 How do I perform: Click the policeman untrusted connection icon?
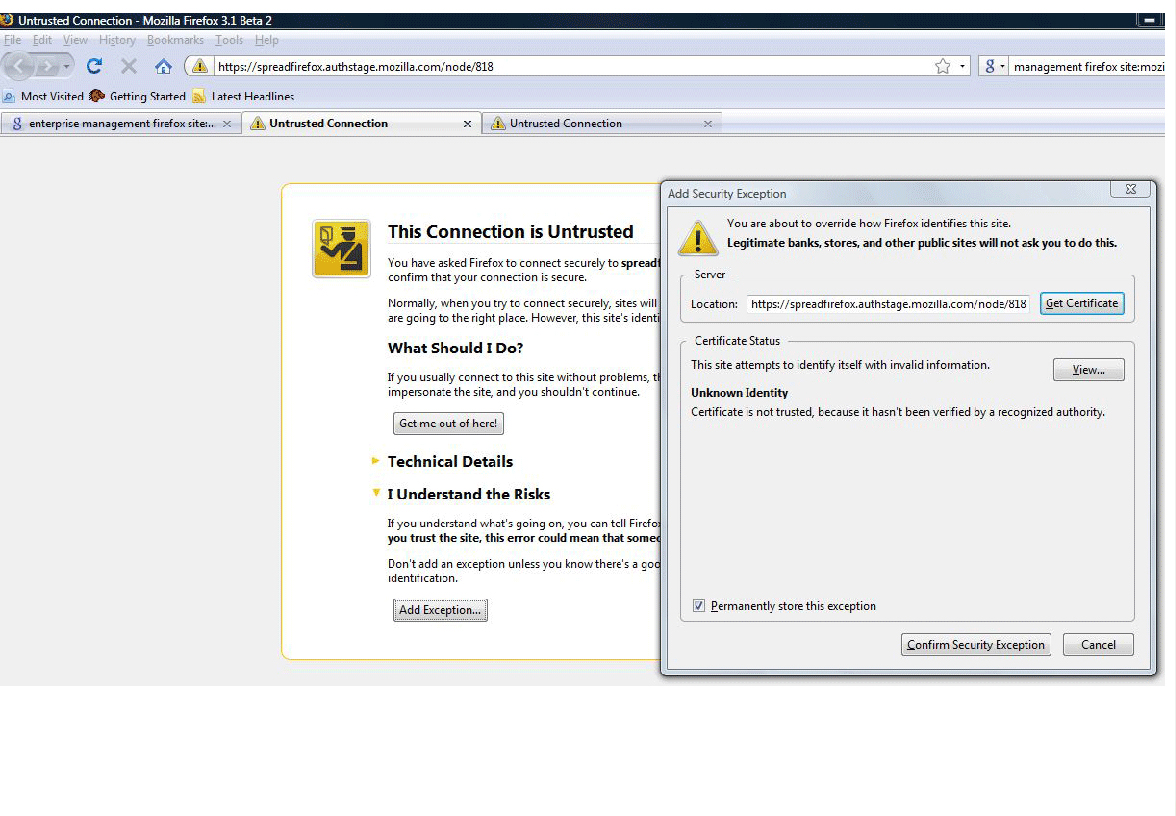(x=341, y=249)
